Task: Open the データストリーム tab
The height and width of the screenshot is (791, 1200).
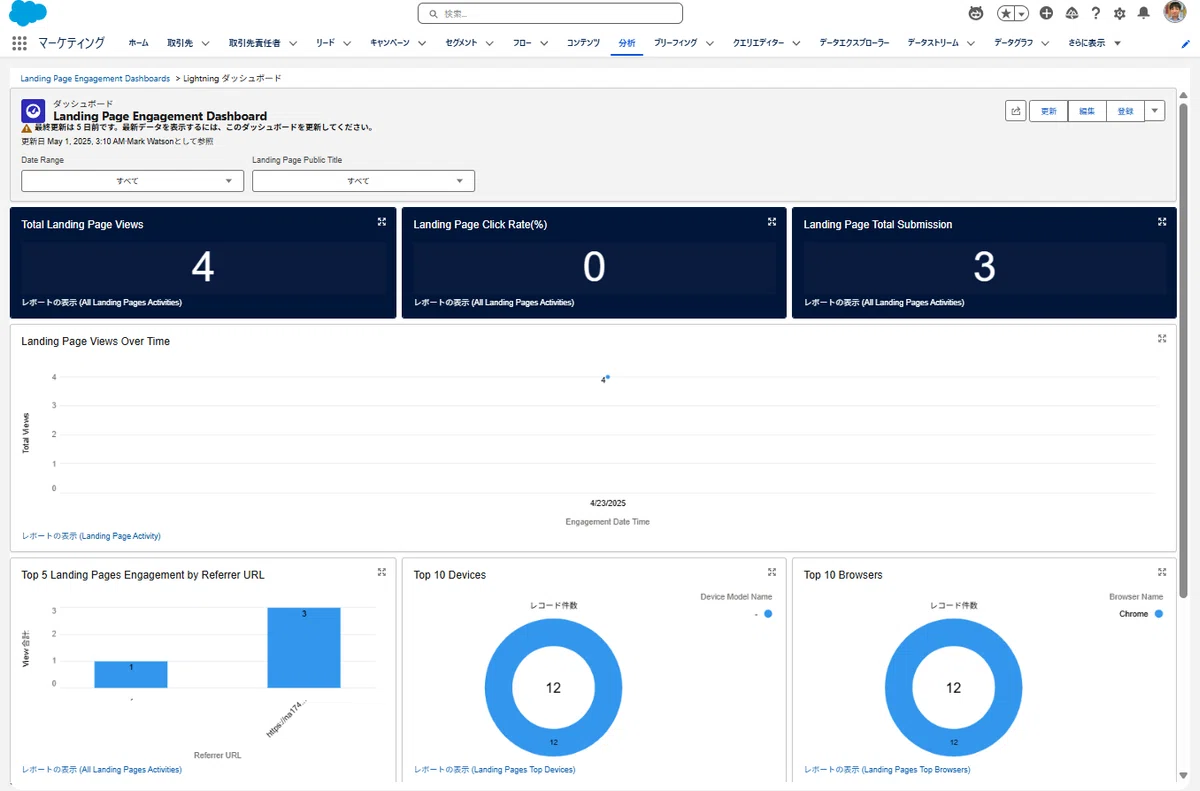Action: tap(933, 43)
